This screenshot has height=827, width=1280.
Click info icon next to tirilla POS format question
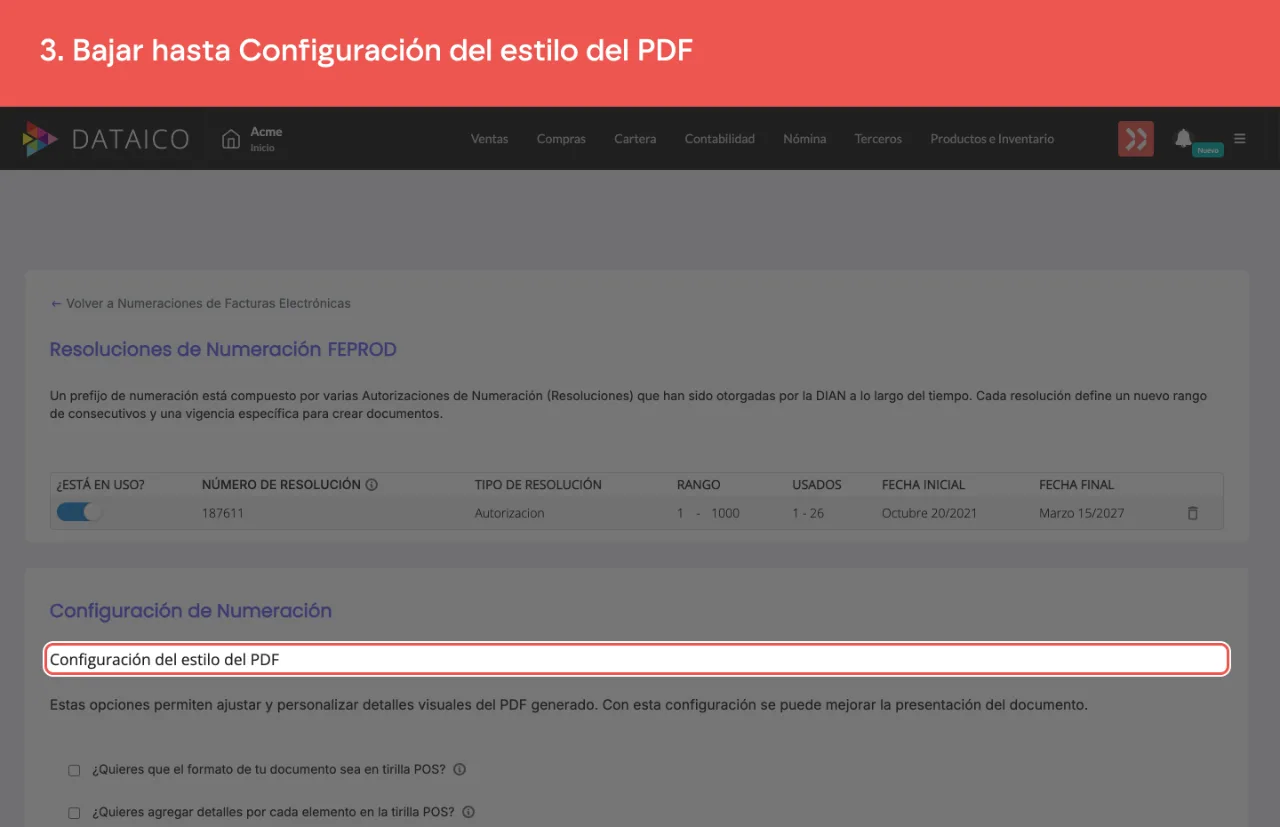point(459,770)
